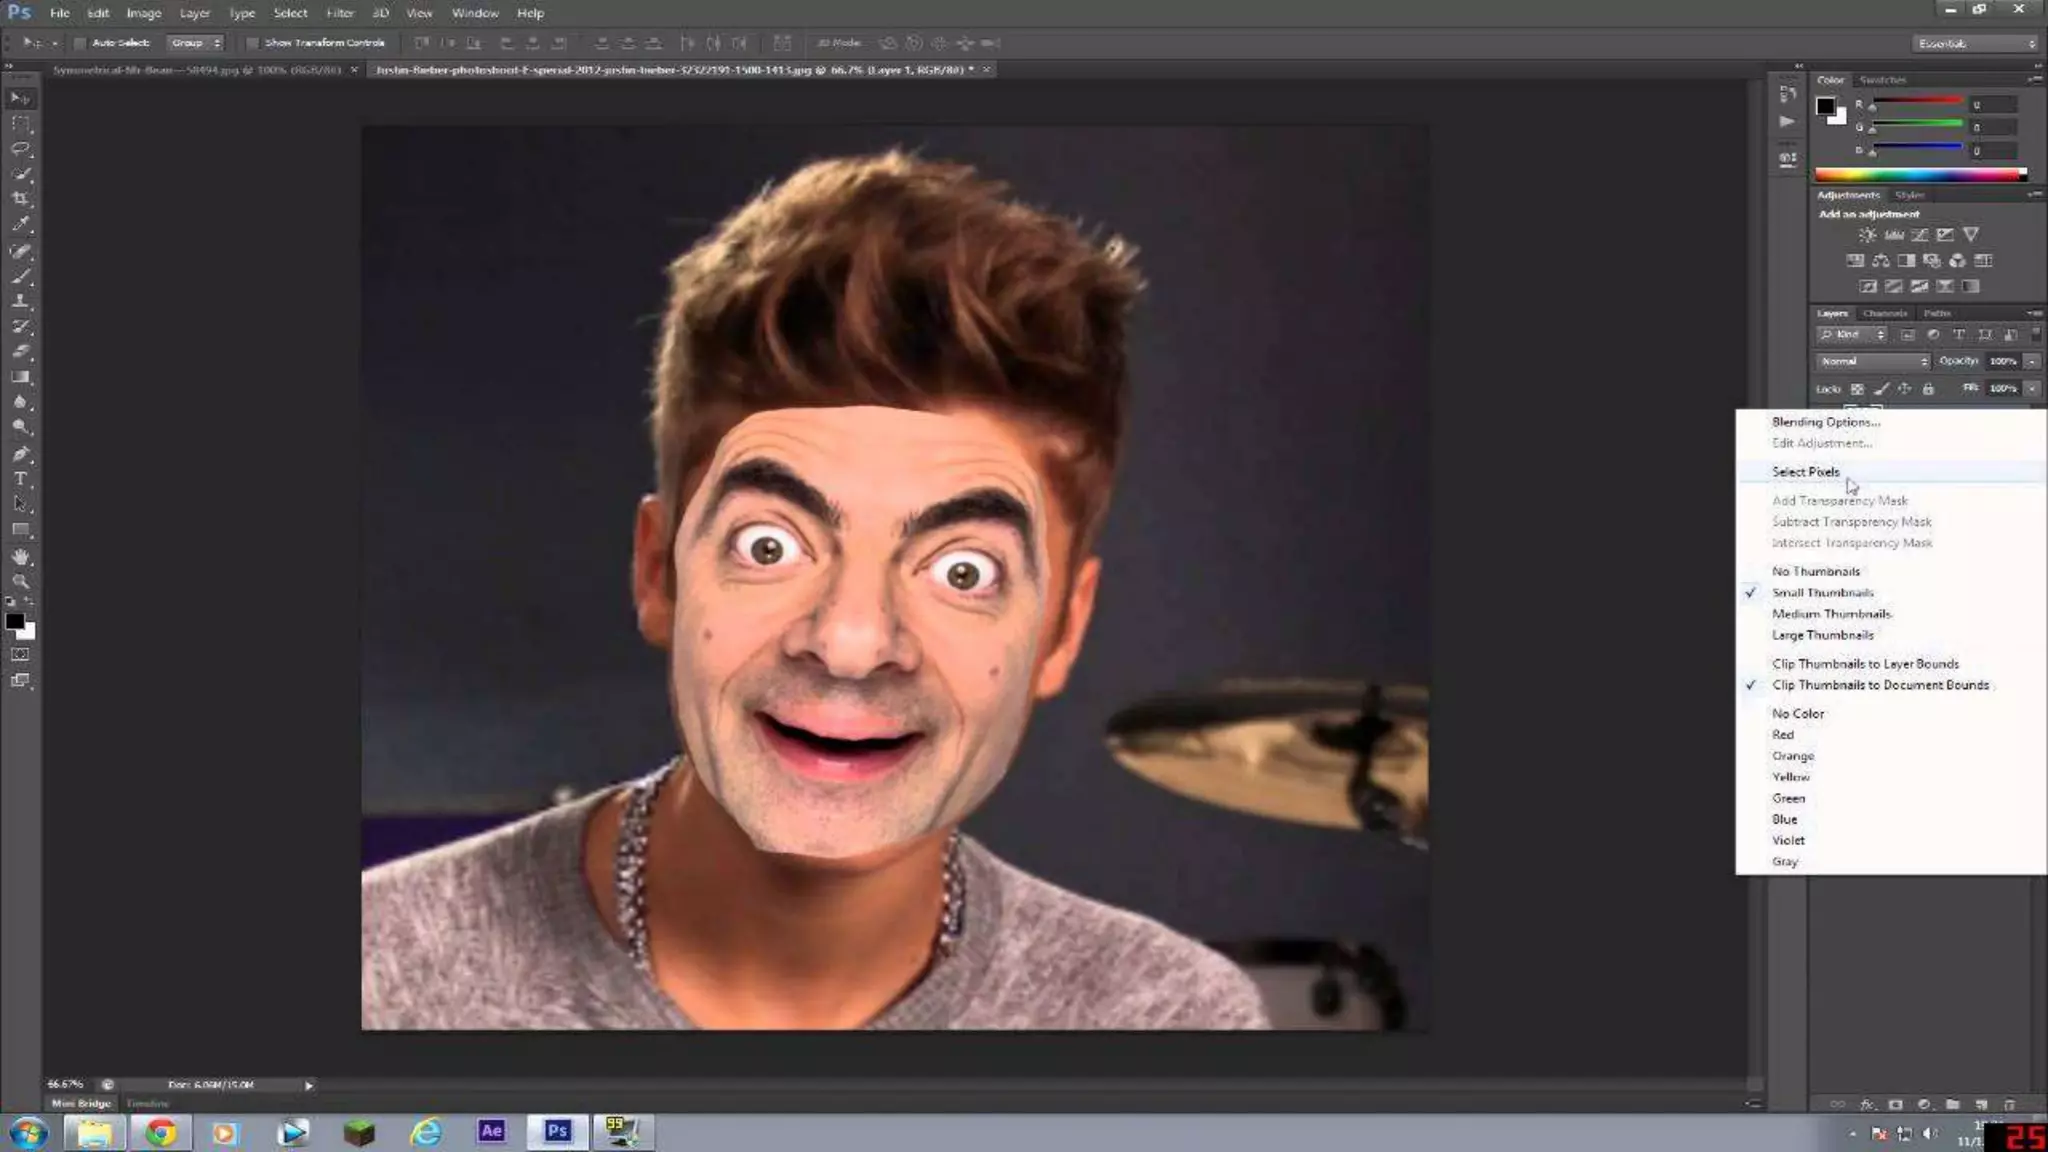Add a Brightness/Contrast adjustment
The height and width of the screenshot is (1152, 2048).
(x=1867, y=235)
